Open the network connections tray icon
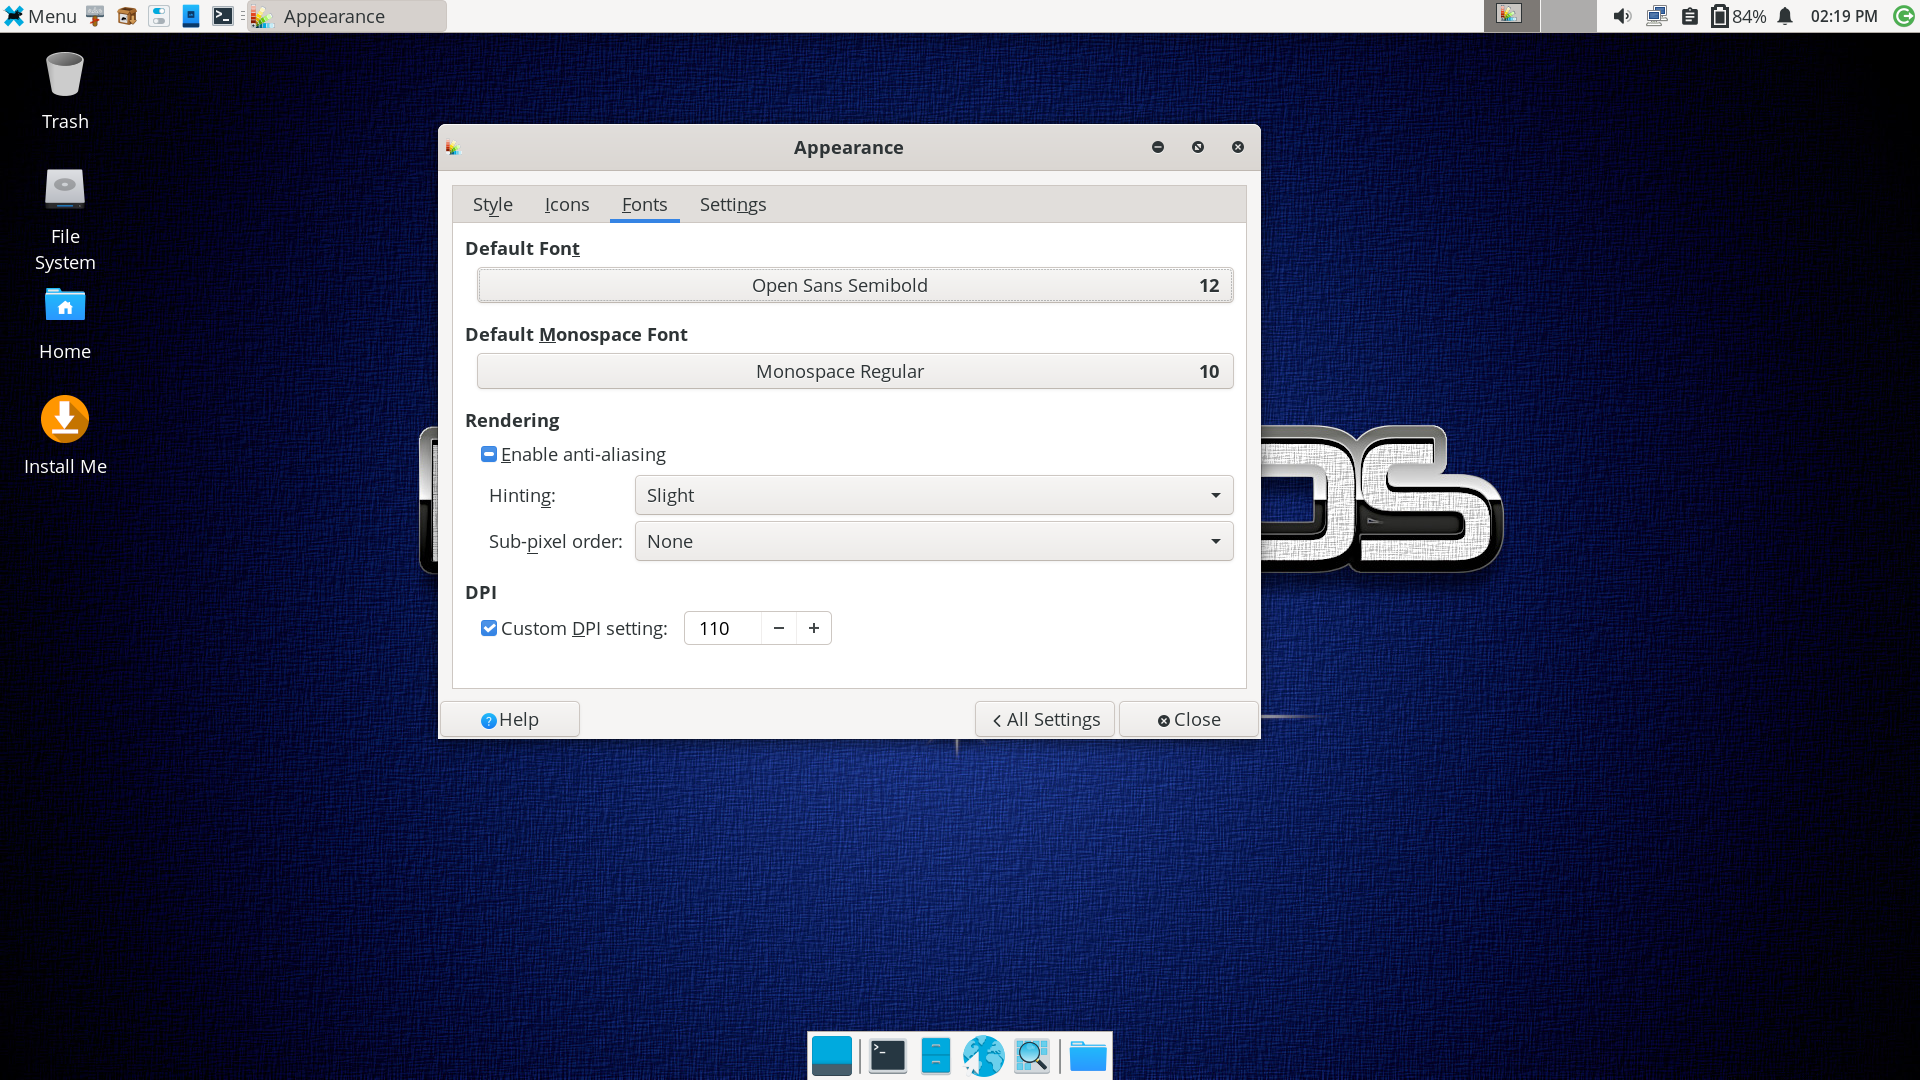Viewport: 1920px width, 1080px height. click(x=1656, y=16)
